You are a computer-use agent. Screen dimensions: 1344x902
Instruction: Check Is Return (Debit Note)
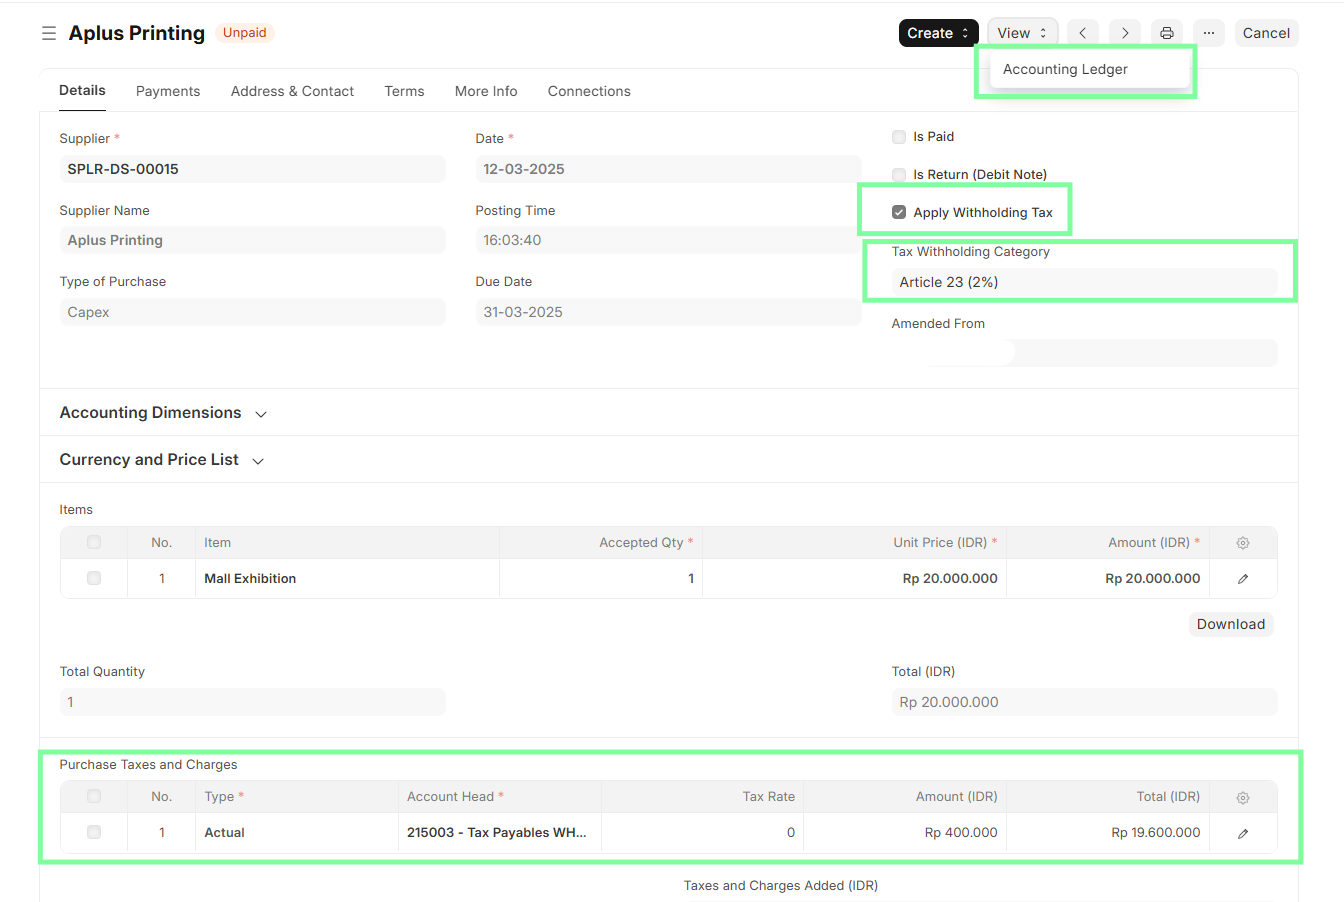898,174
